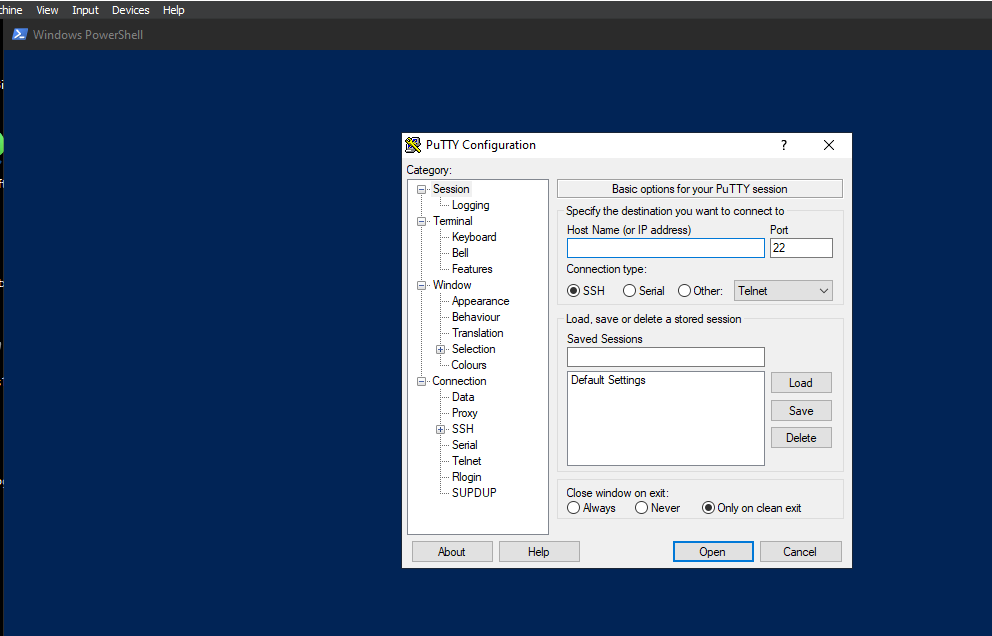Screen dimensions: 992x636
Task: Click the Windows PowerShell icon in the title bar
Action: click(20, 34)
